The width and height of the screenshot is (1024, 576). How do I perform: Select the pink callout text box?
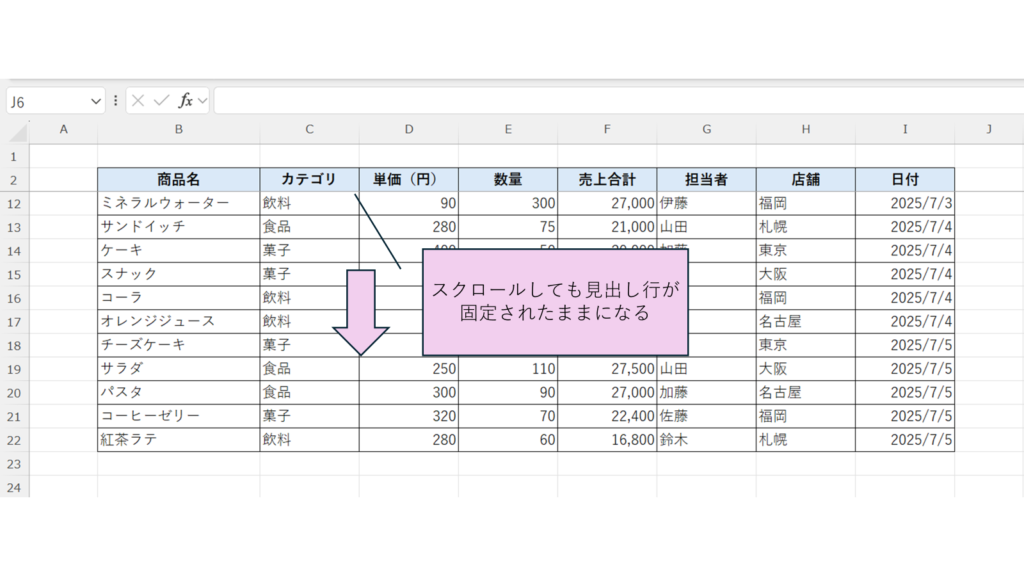point(555,302)
